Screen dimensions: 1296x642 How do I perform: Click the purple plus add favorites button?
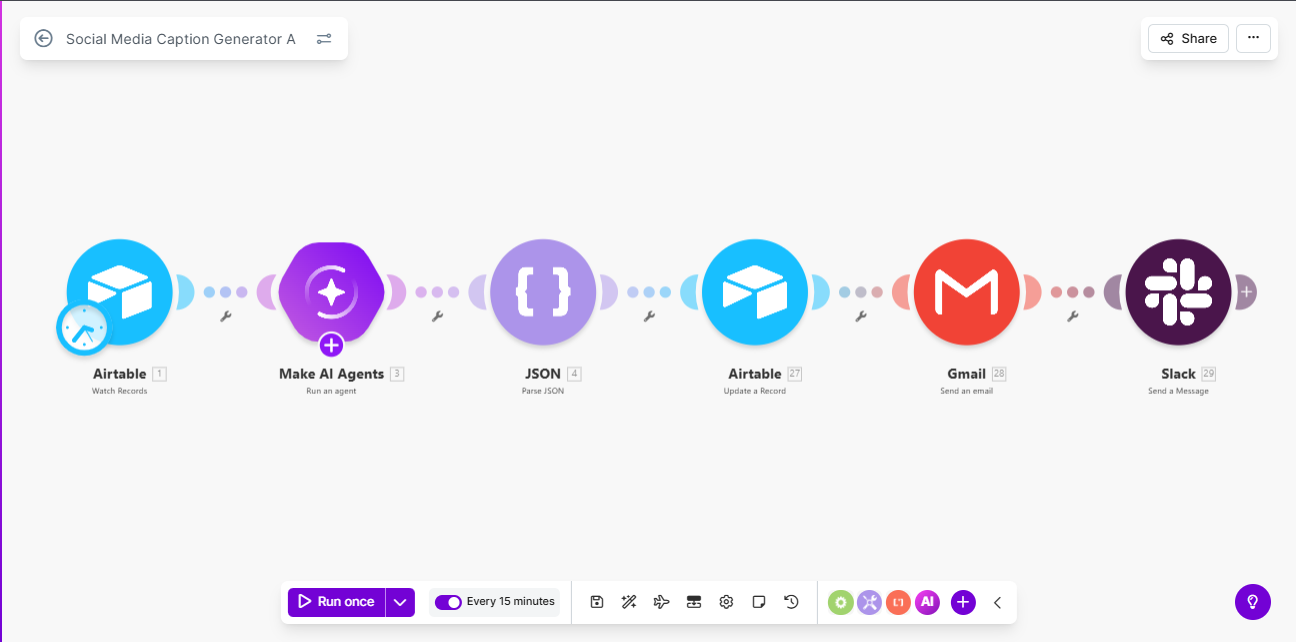pyautogui.click(x=963, y=602)
